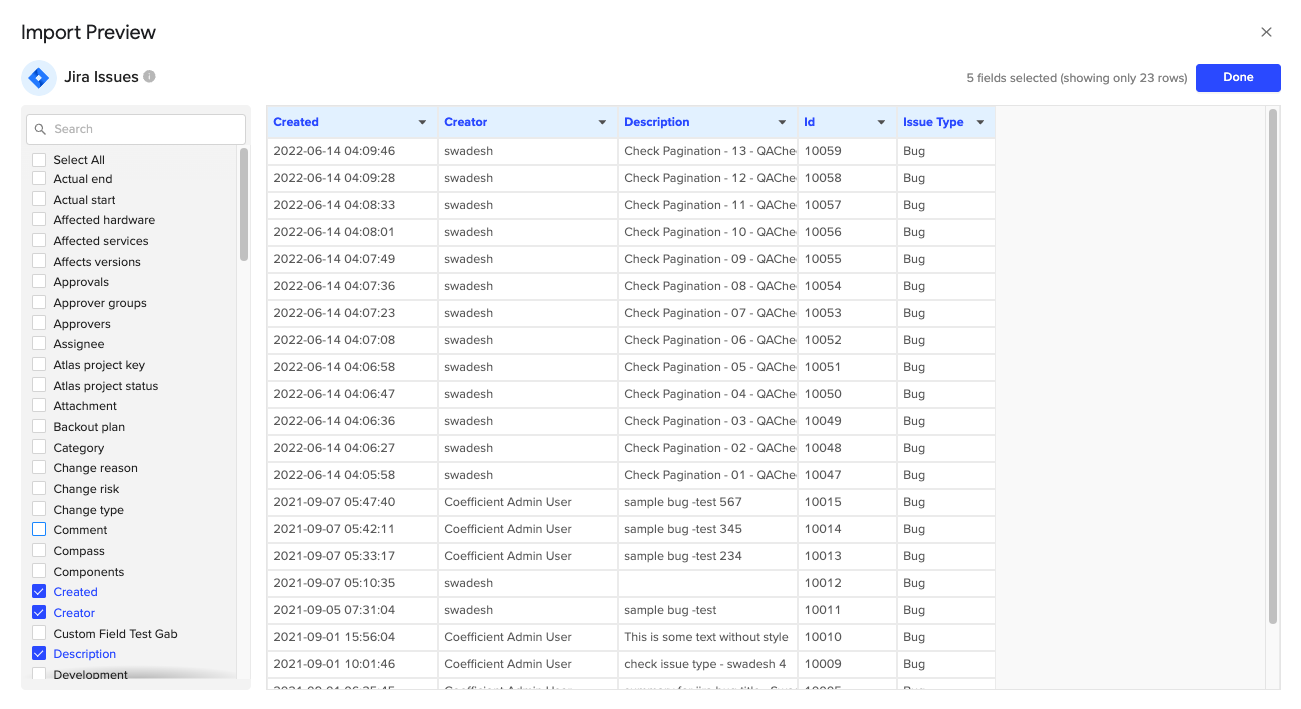Uncheck the Description field

tap(39, 653)
